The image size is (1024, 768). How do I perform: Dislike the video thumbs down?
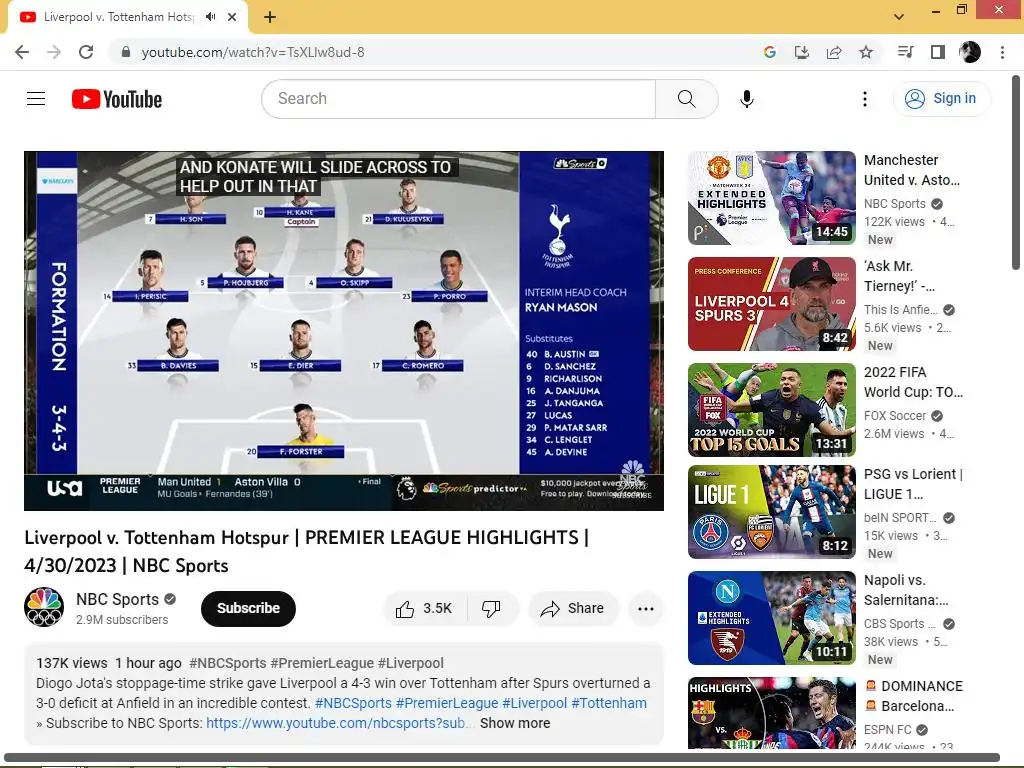point(492,609)
